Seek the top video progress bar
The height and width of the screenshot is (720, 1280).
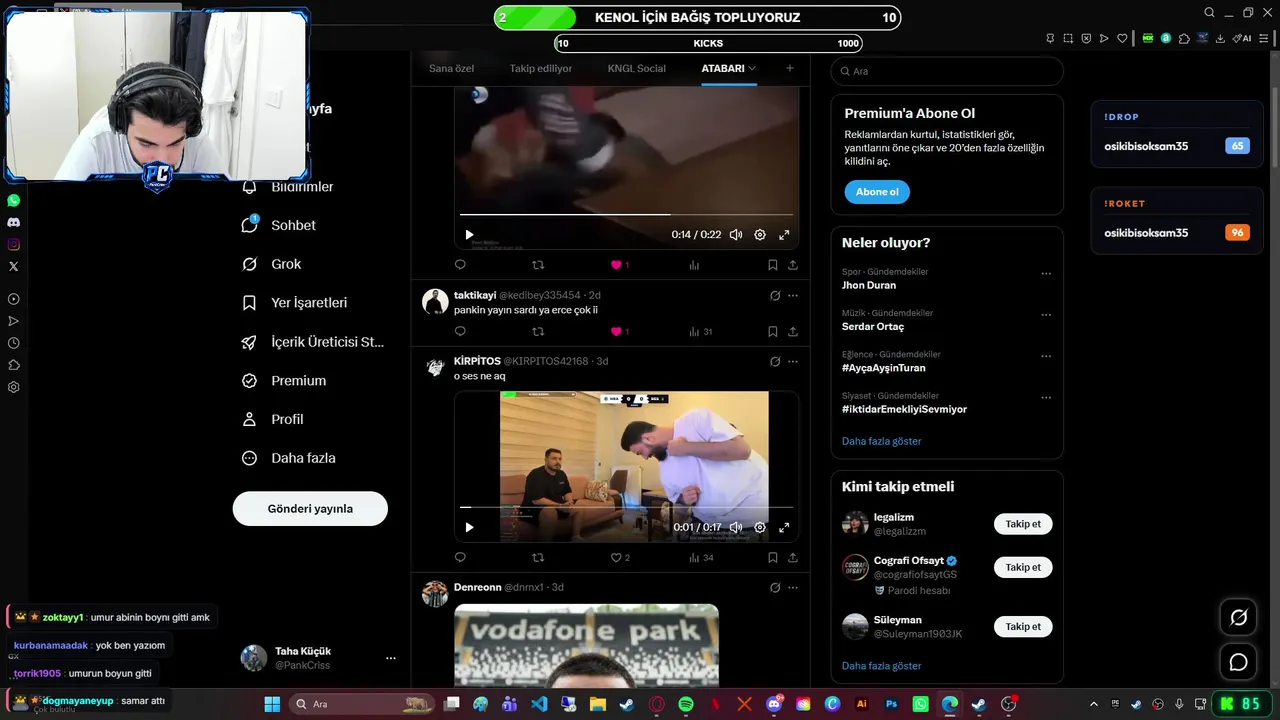pyautogui.click(x=626, y=214)
